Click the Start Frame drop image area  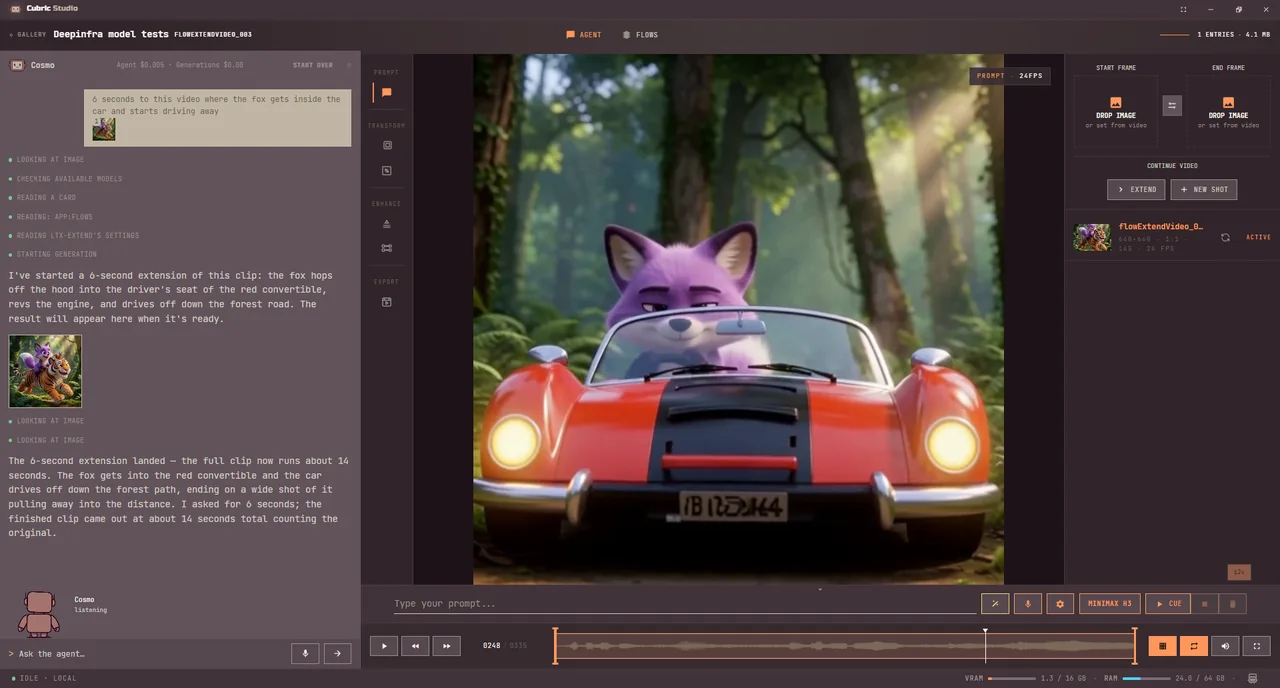[x=1116, y=111]
